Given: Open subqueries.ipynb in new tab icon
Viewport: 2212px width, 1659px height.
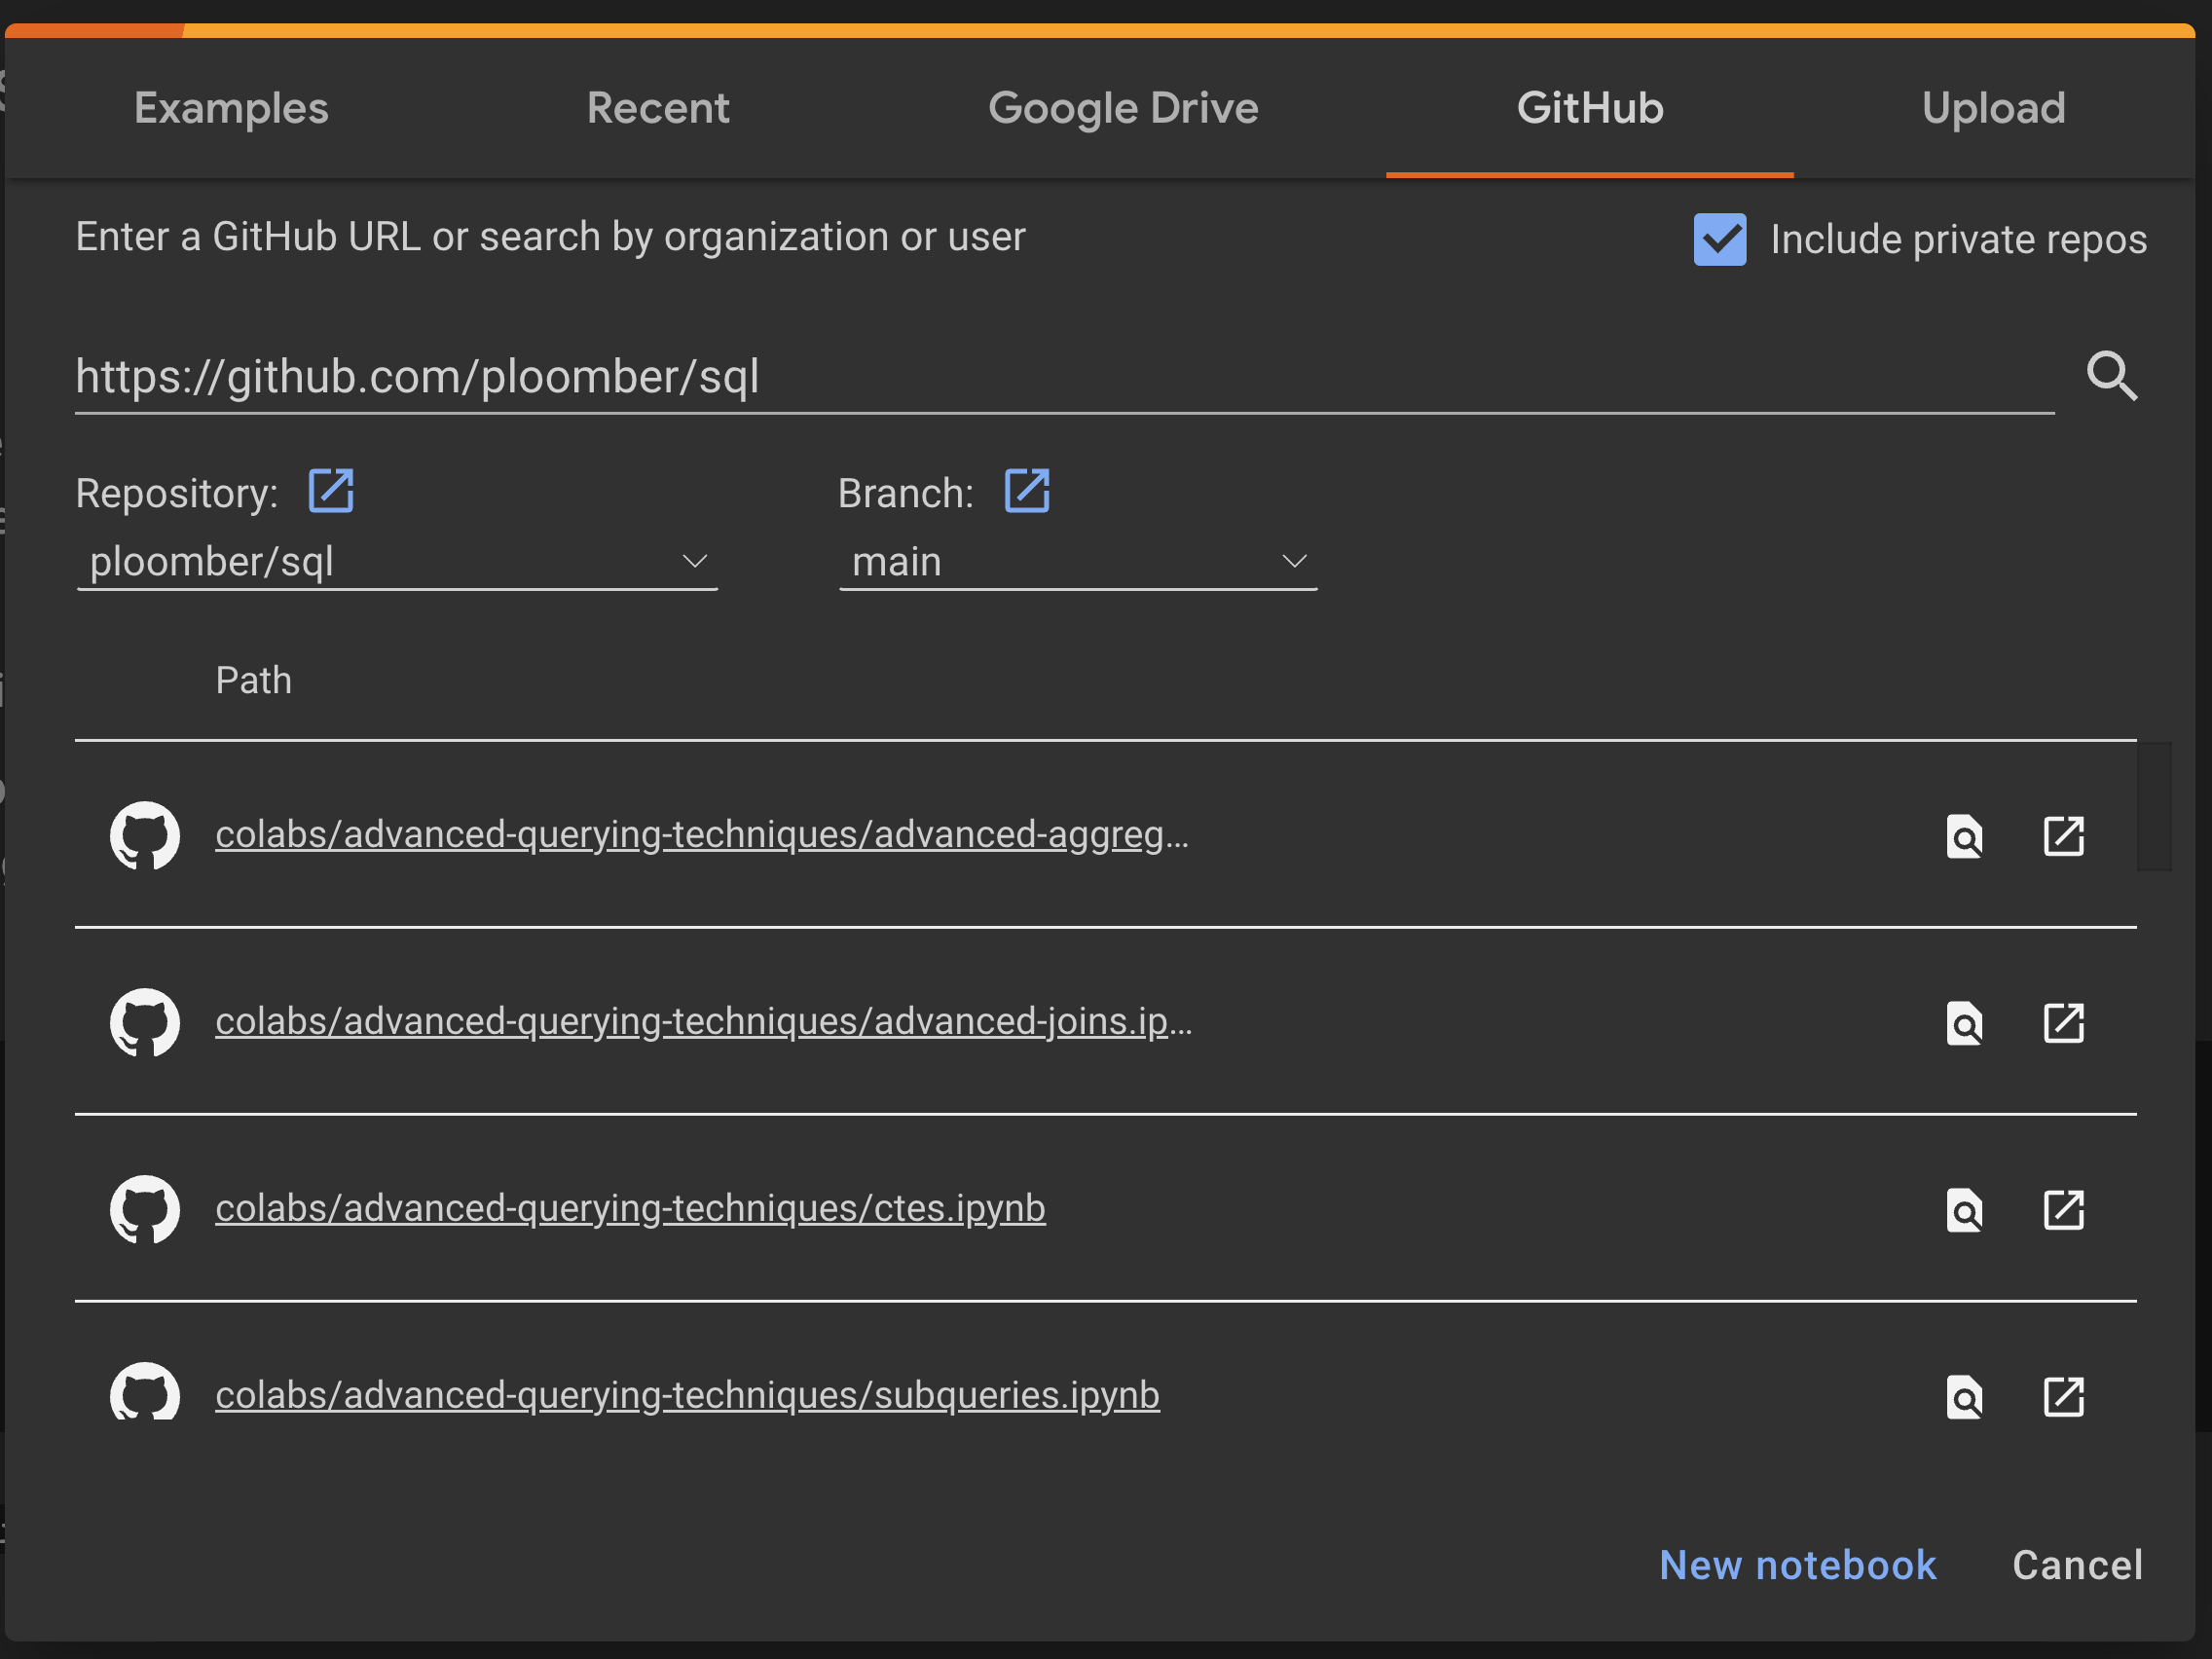Looking at the screenshot, I should pos(2062,1396).
